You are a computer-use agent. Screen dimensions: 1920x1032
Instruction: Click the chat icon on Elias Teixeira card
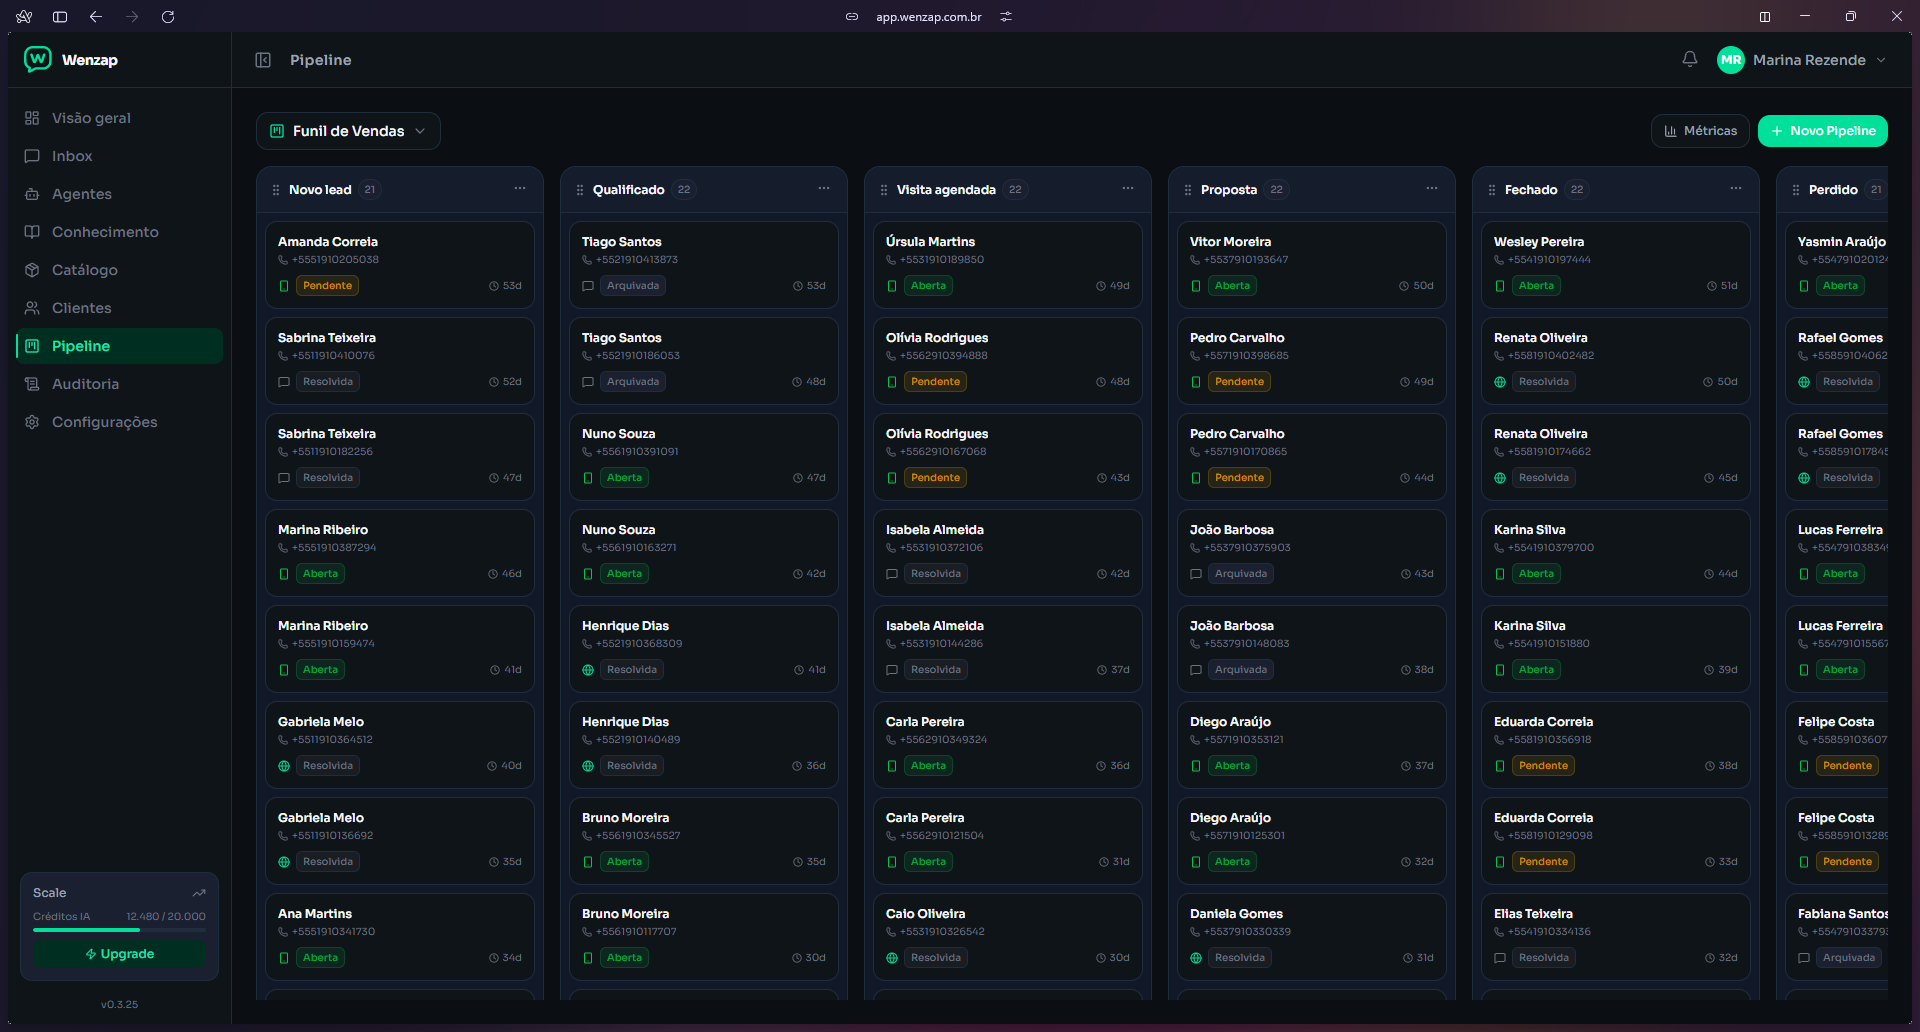1500,958
